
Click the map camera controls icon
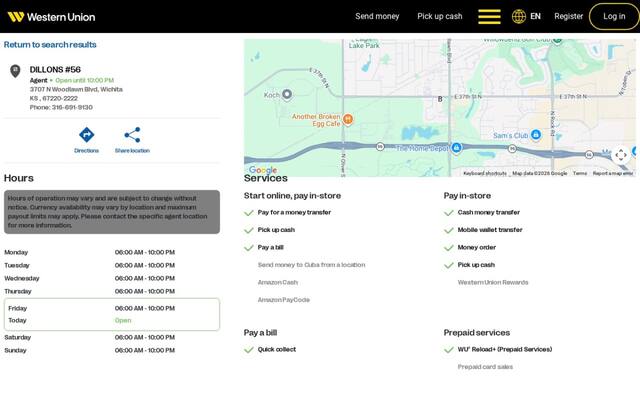621,155
